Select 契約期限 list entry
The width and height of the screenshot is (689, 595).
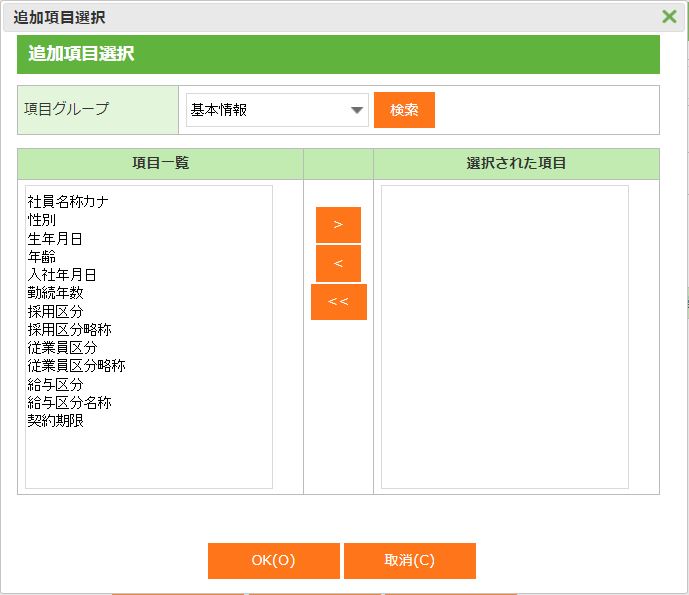(55, 421)
